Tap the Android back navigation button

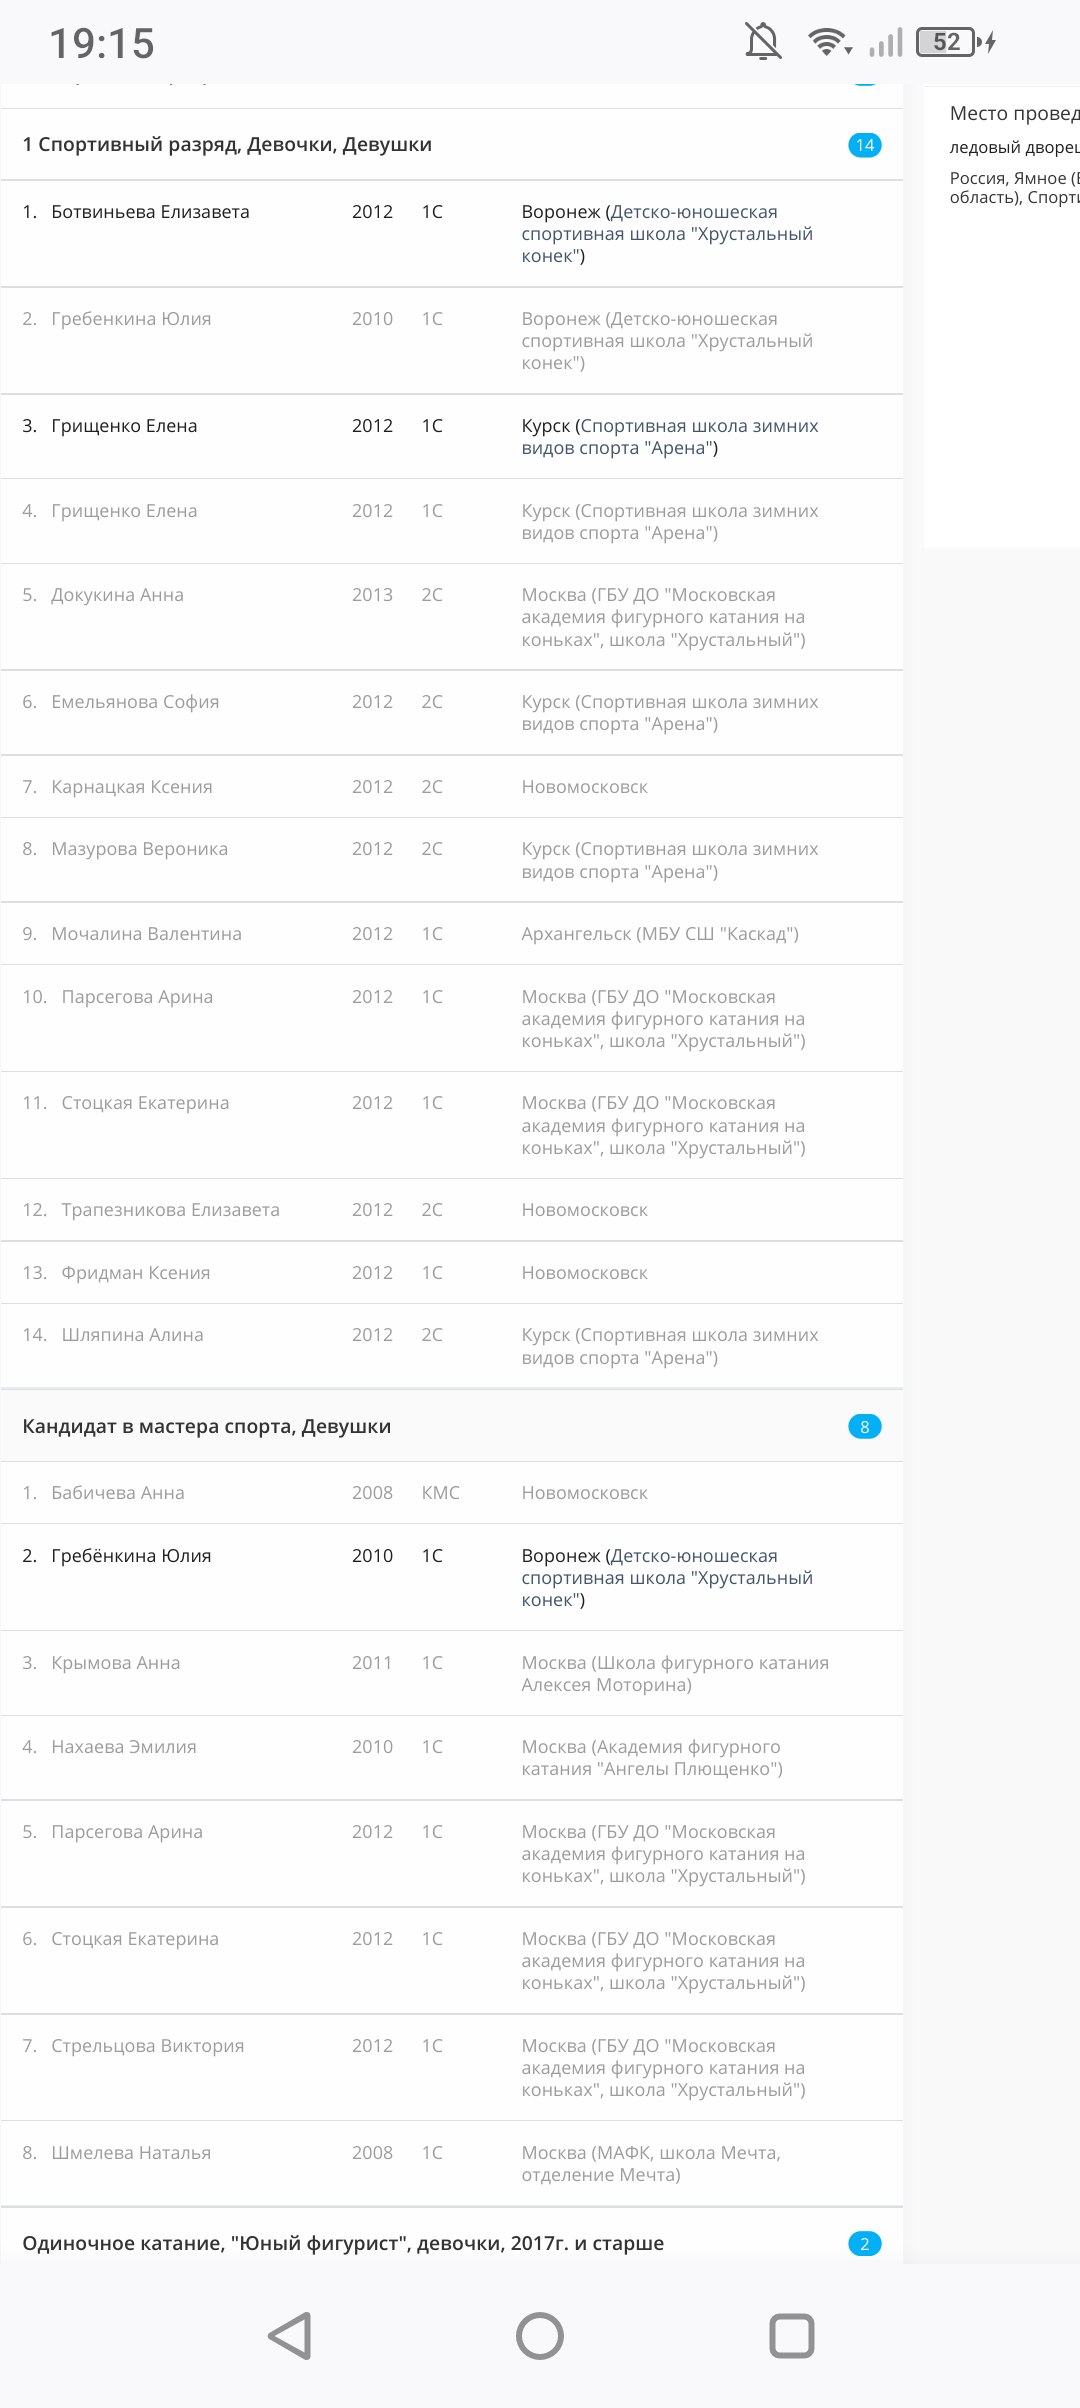tap(291, 2336)
